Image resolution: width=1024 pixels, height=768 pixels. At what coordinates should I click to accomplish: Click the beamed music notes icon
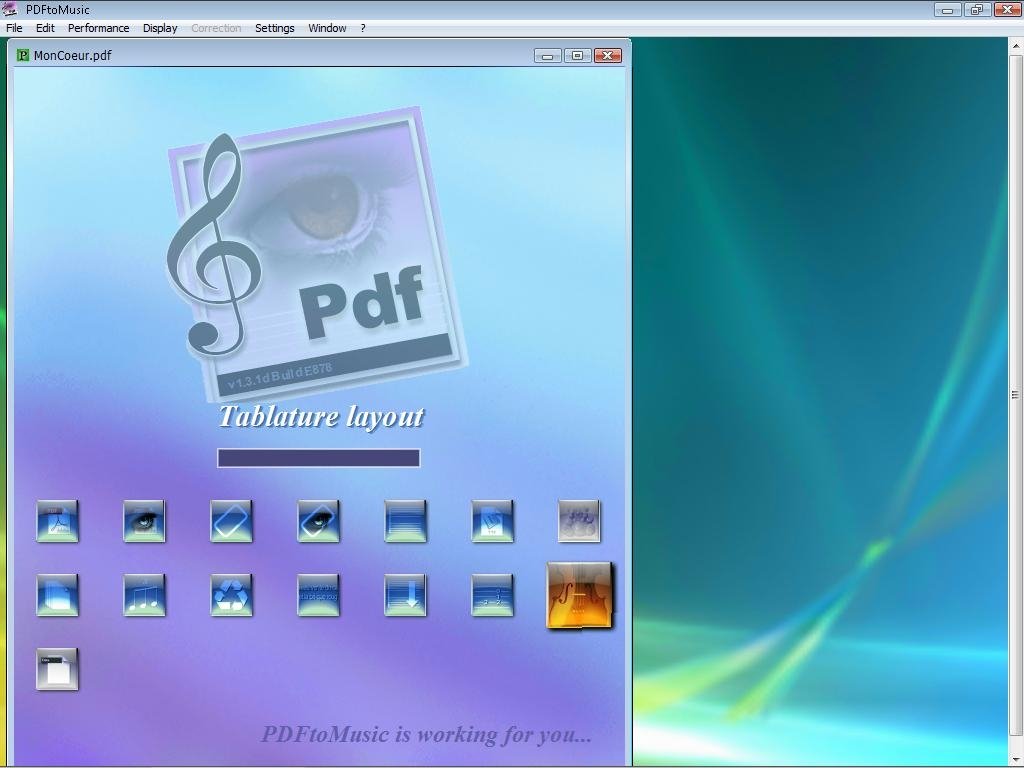coord(144,595)
